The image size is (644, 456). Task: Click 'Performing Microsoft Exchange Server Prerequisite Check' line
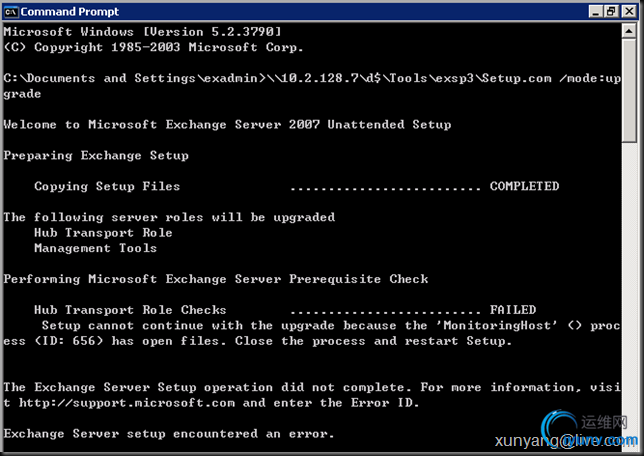tap(216, 279)
